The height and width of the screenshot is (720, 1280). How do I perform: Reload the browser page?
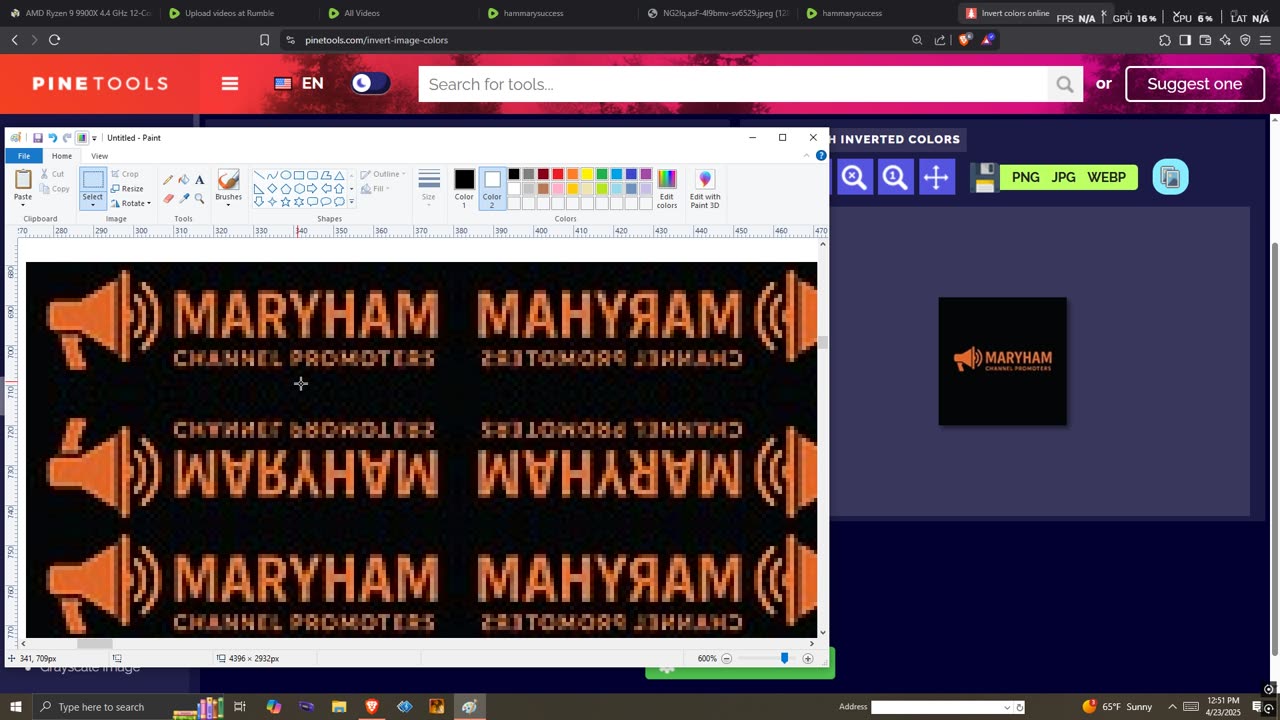(54, 40)
